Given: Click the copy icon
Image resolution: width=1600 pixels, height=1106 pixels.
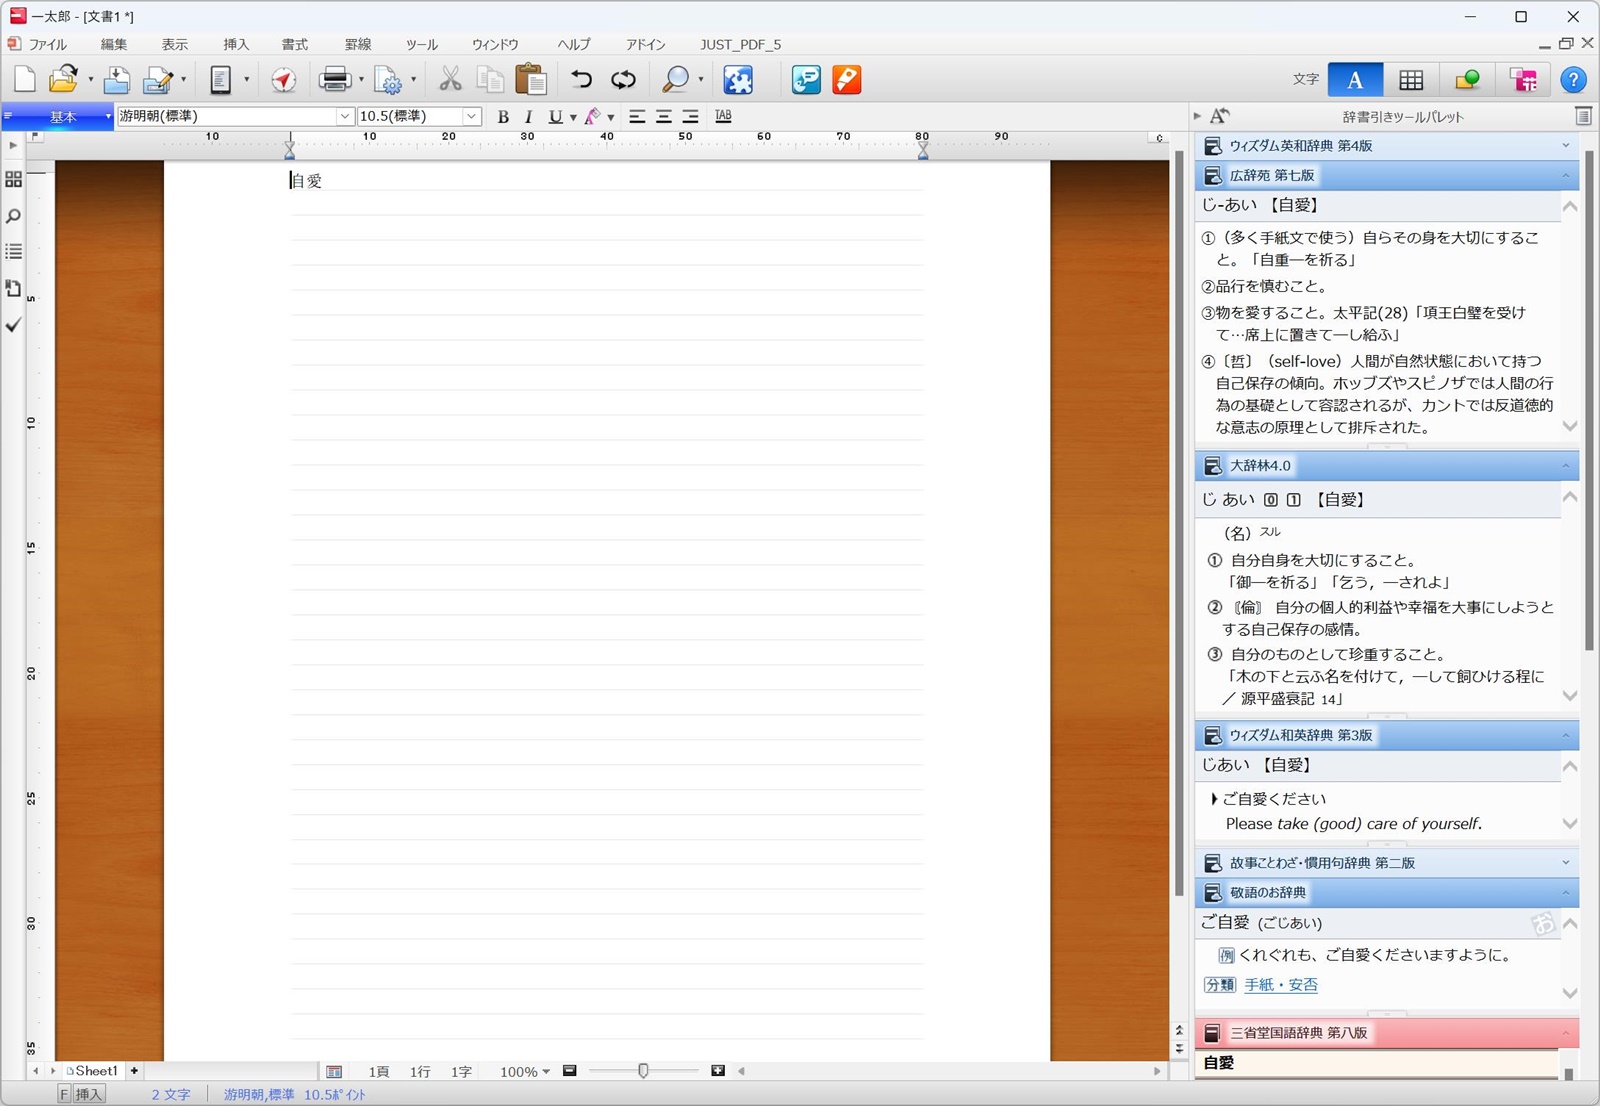Looking at the screenshot, I should [x=490, y=79].
